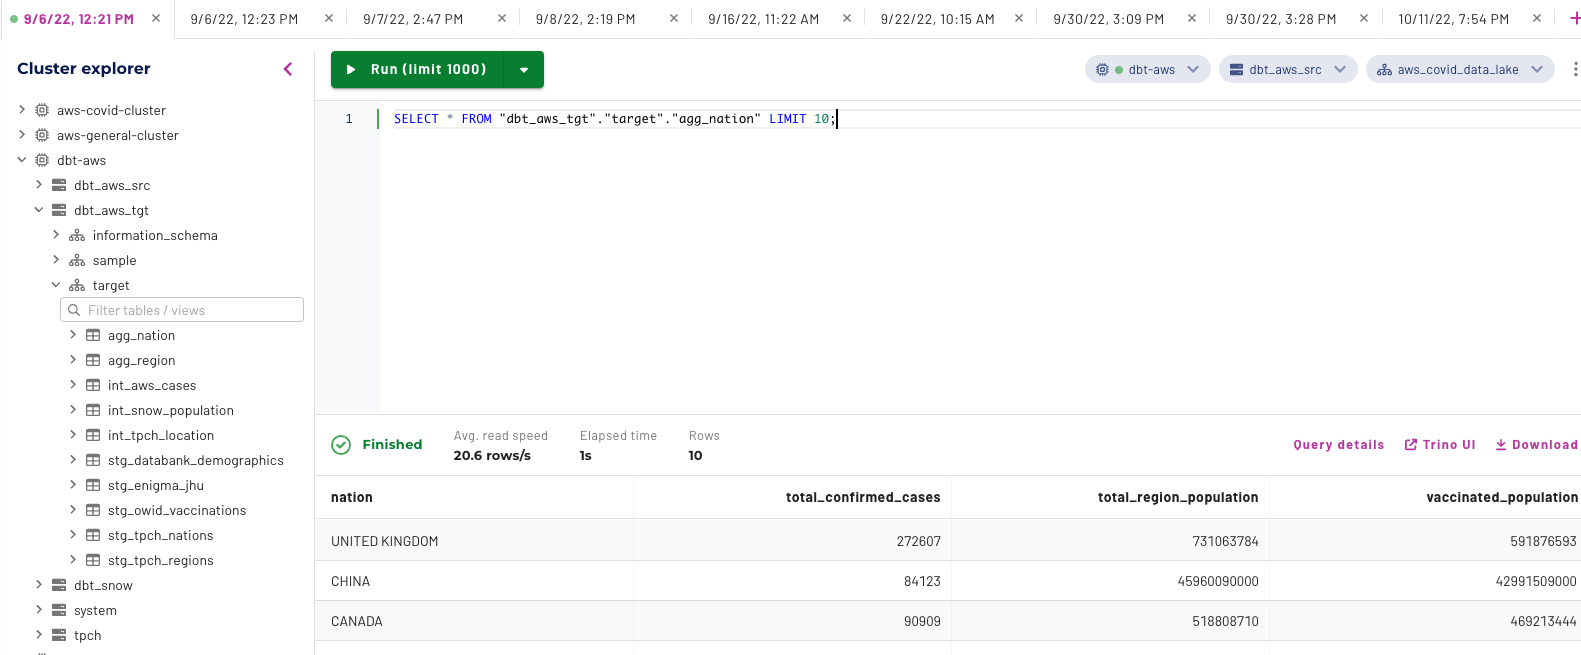Click the target schema icon
This screenshot has width=1581, height=655.
click(x=77, y=285)
